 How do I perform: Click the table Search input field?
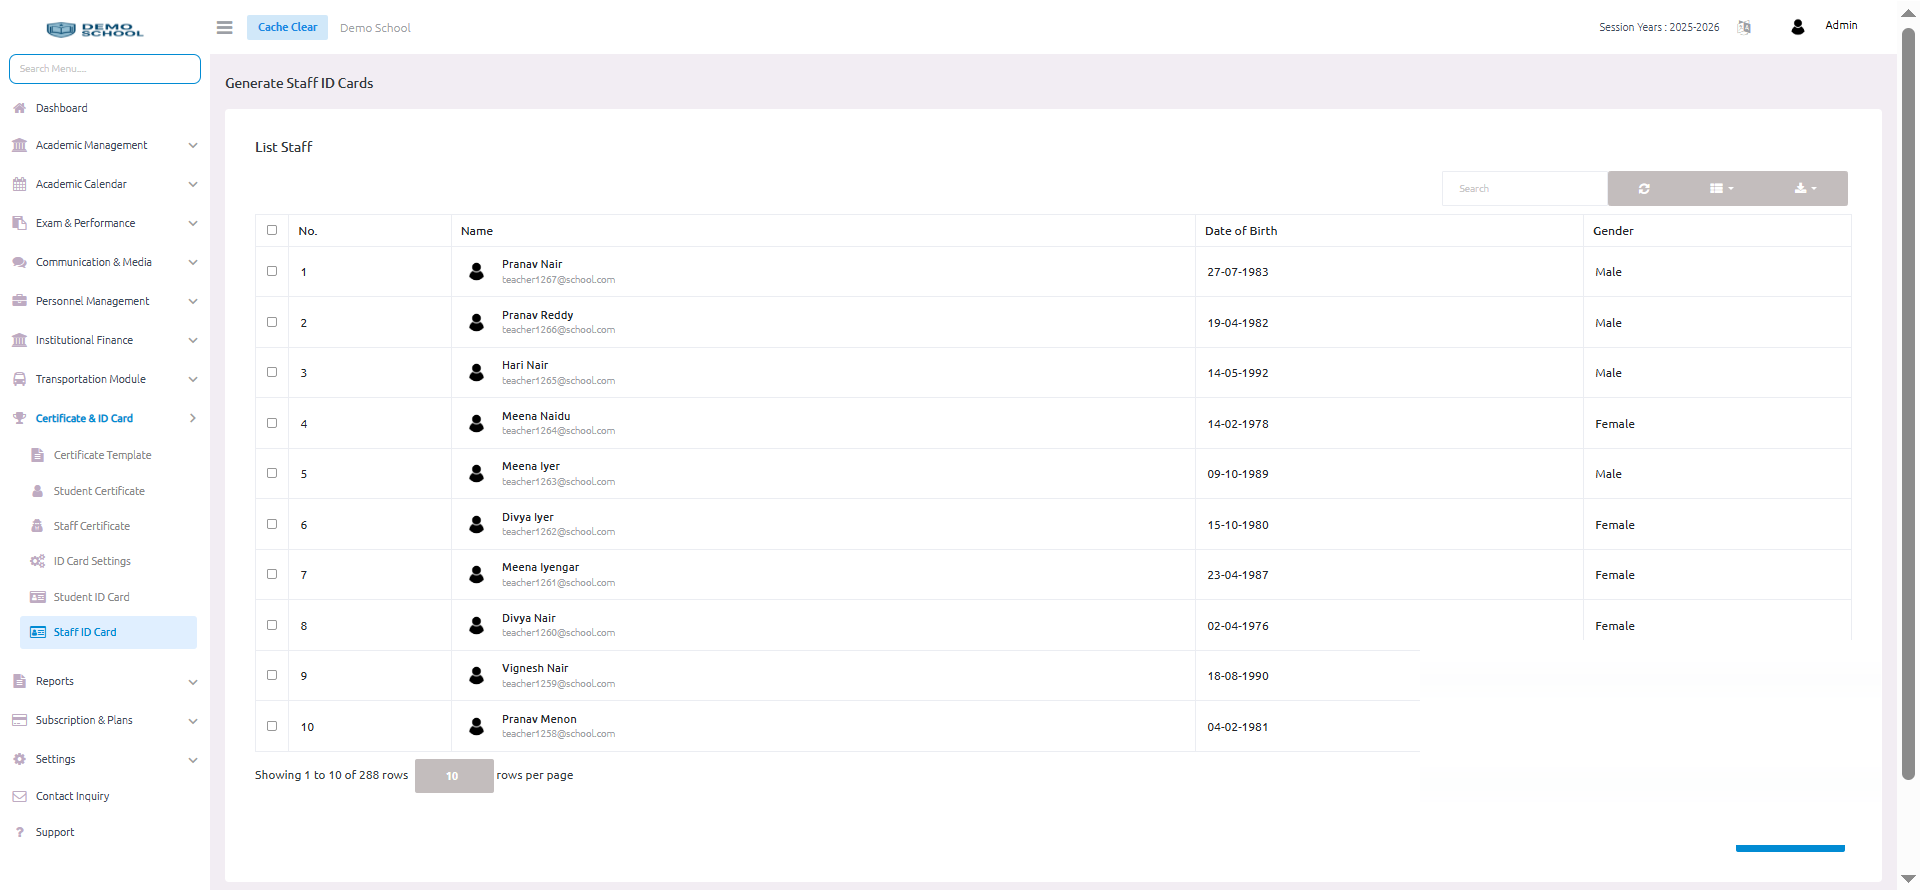(x=1524, y=188)
